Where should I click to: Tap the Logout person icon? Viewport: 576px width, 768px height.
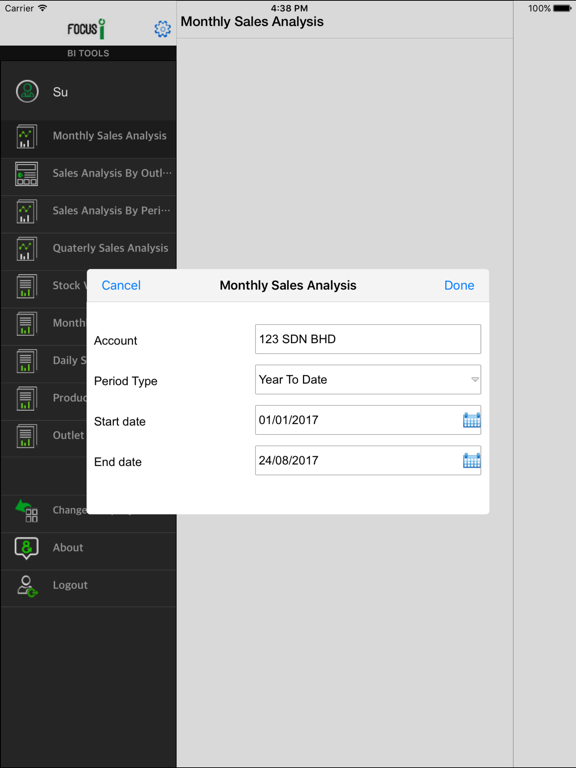click(x=27, y=586)
